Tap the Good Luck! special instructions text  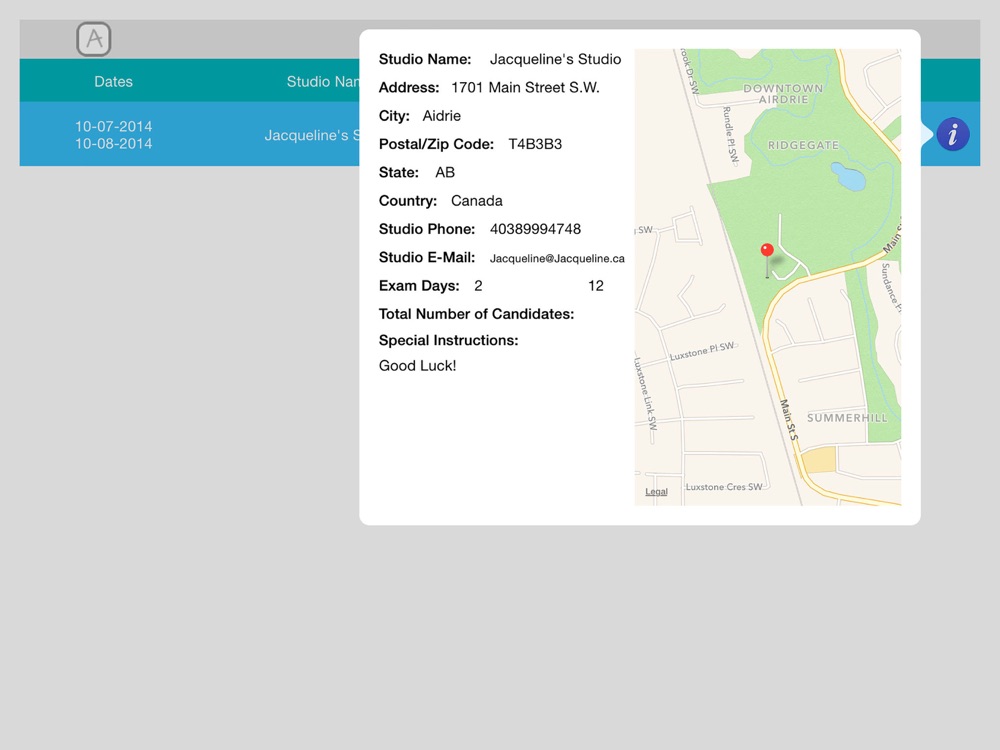(x=418, y=365)
